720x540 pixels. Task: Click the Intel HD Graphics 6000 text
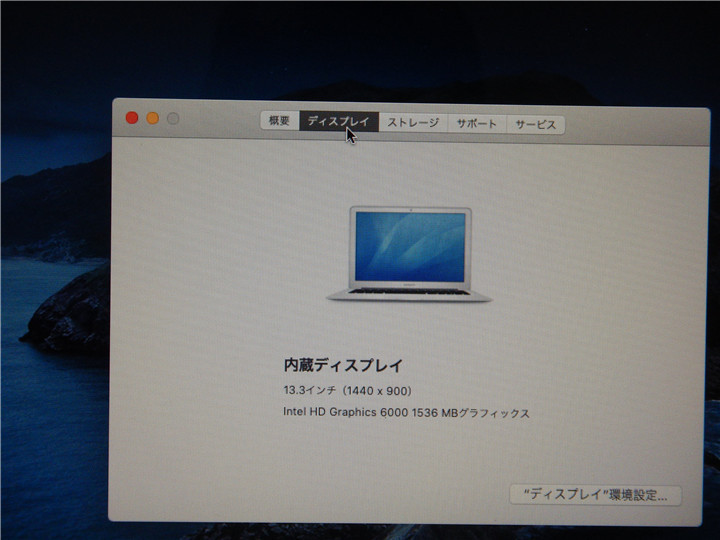pyautogui.click(x=345, y=412)
